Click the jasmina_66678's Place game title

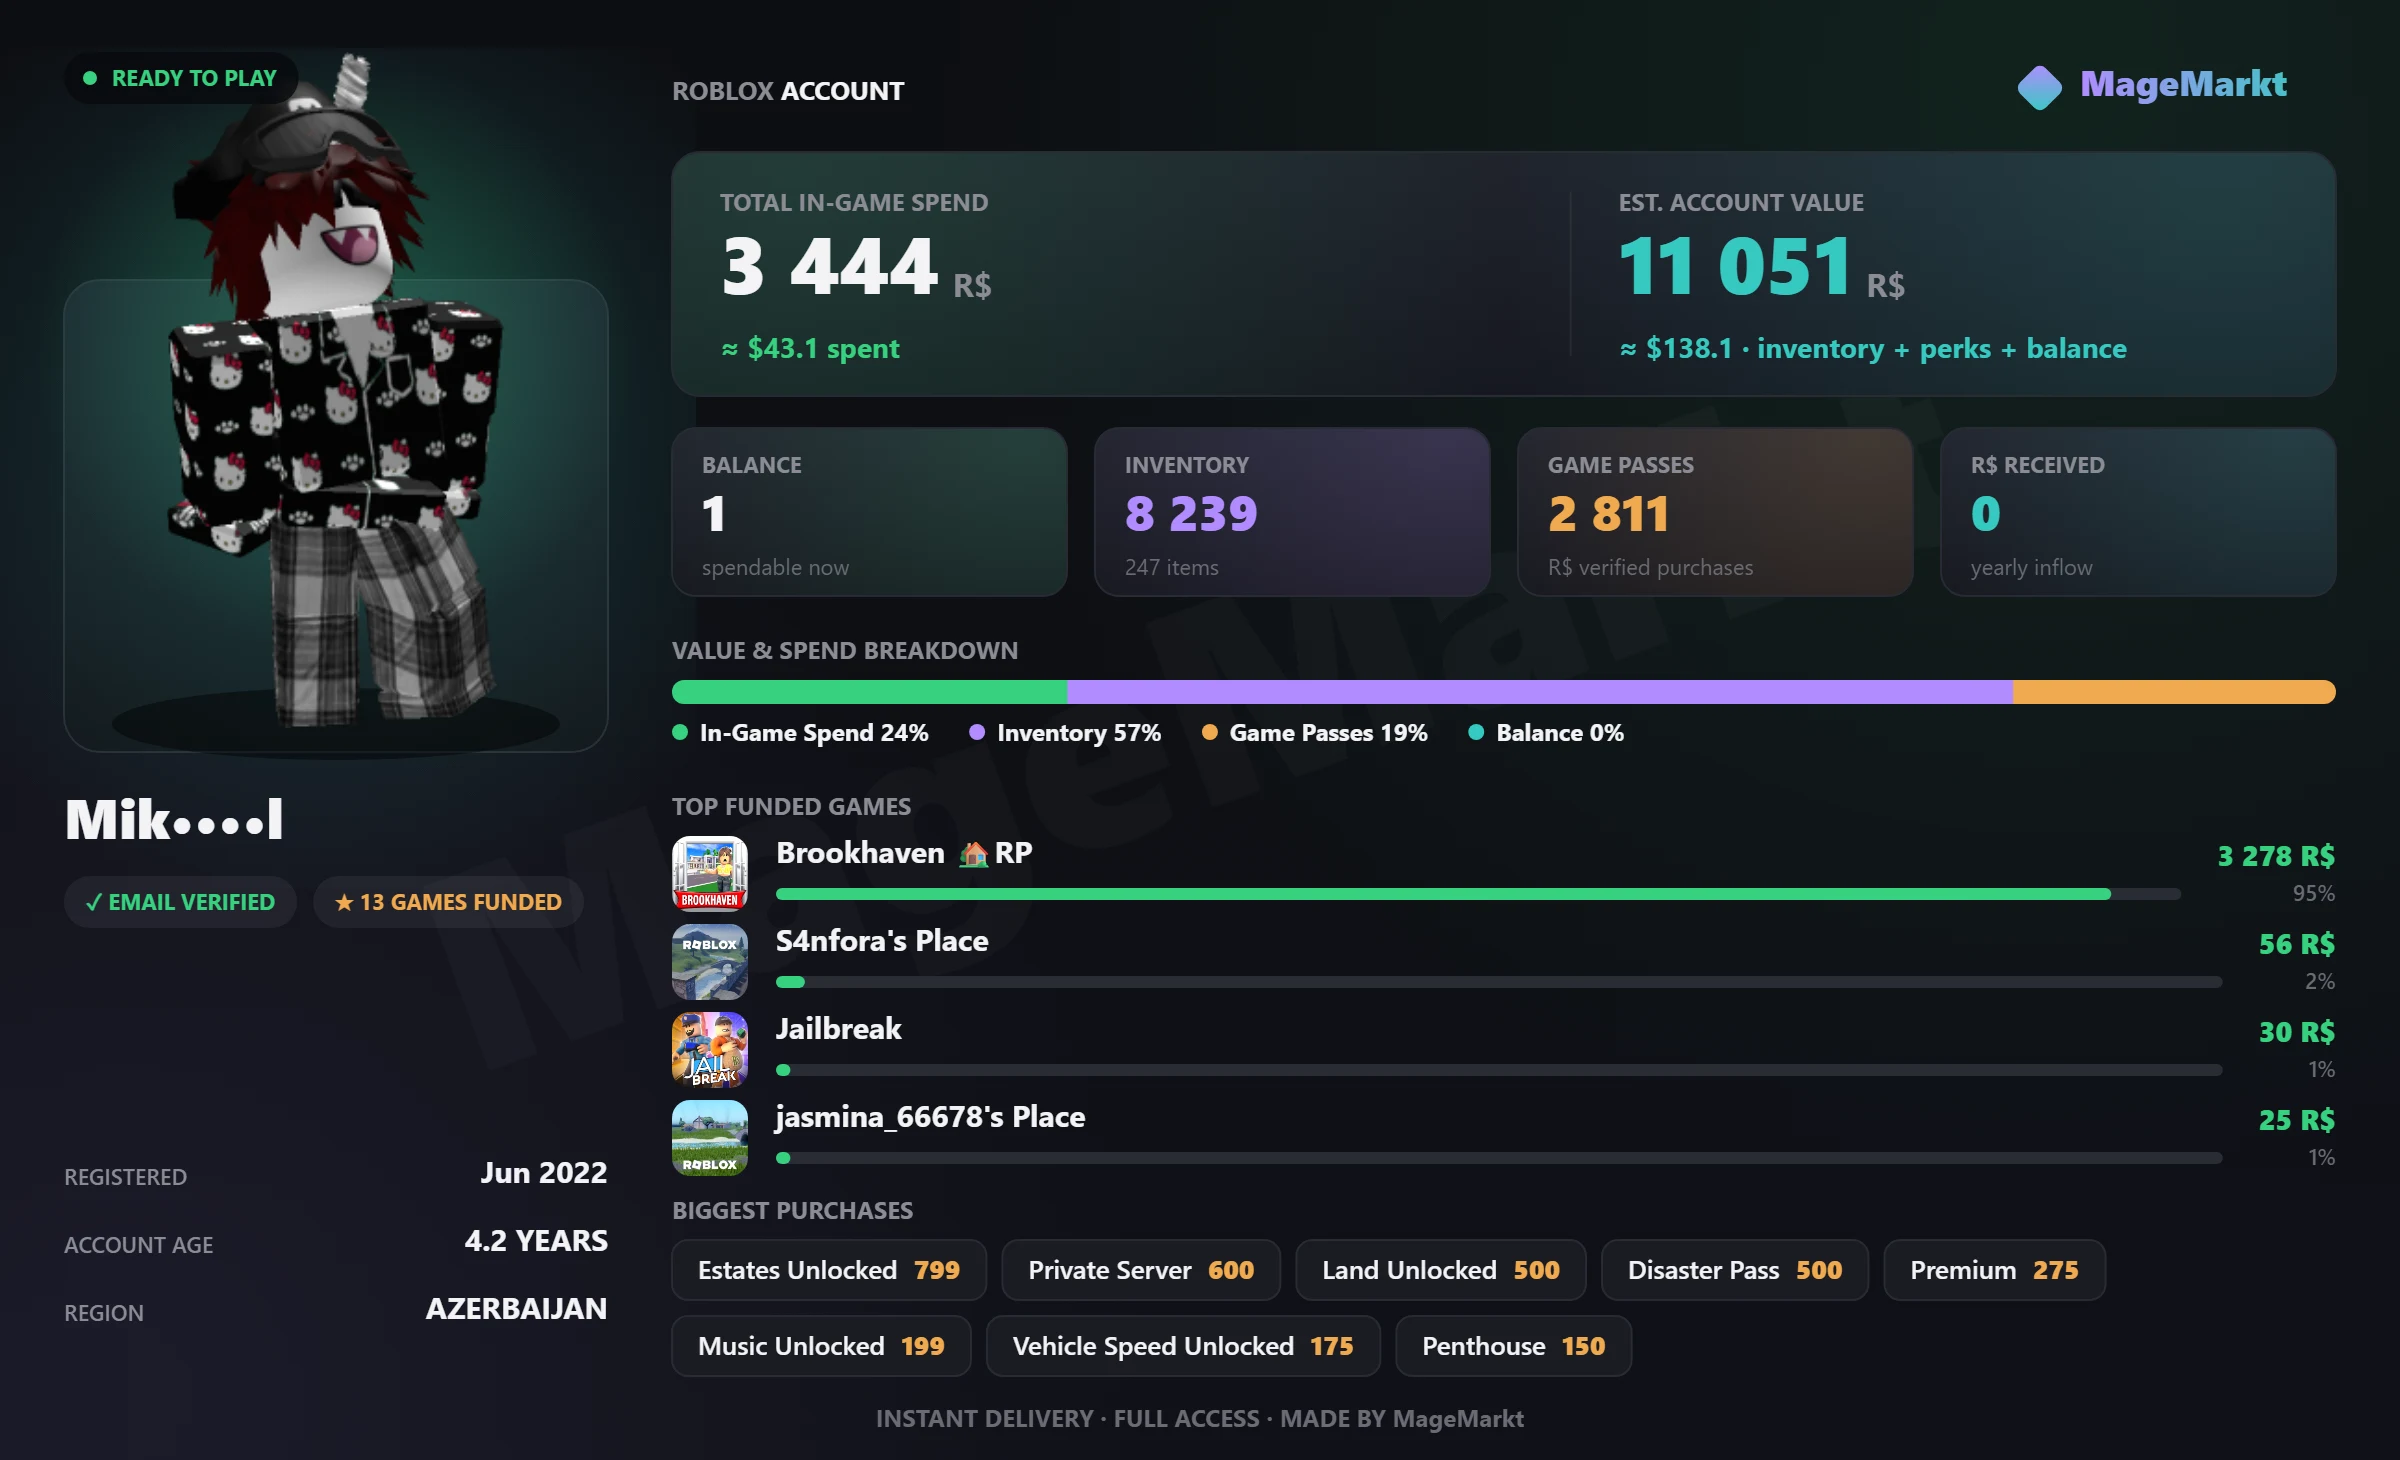pyautogui.click(x=931, y=1117)
